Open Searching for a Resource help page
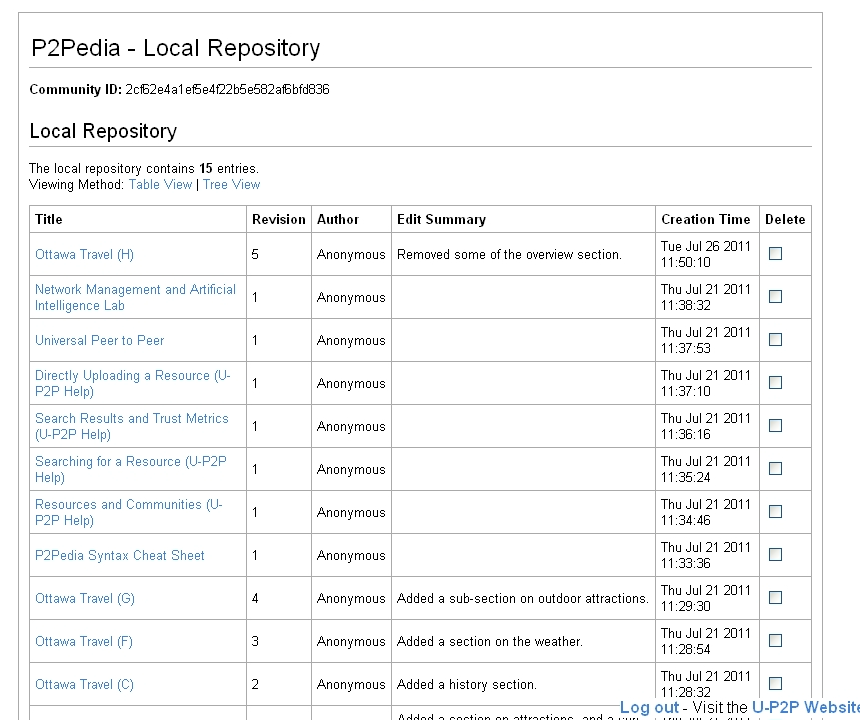 [130, 462]
